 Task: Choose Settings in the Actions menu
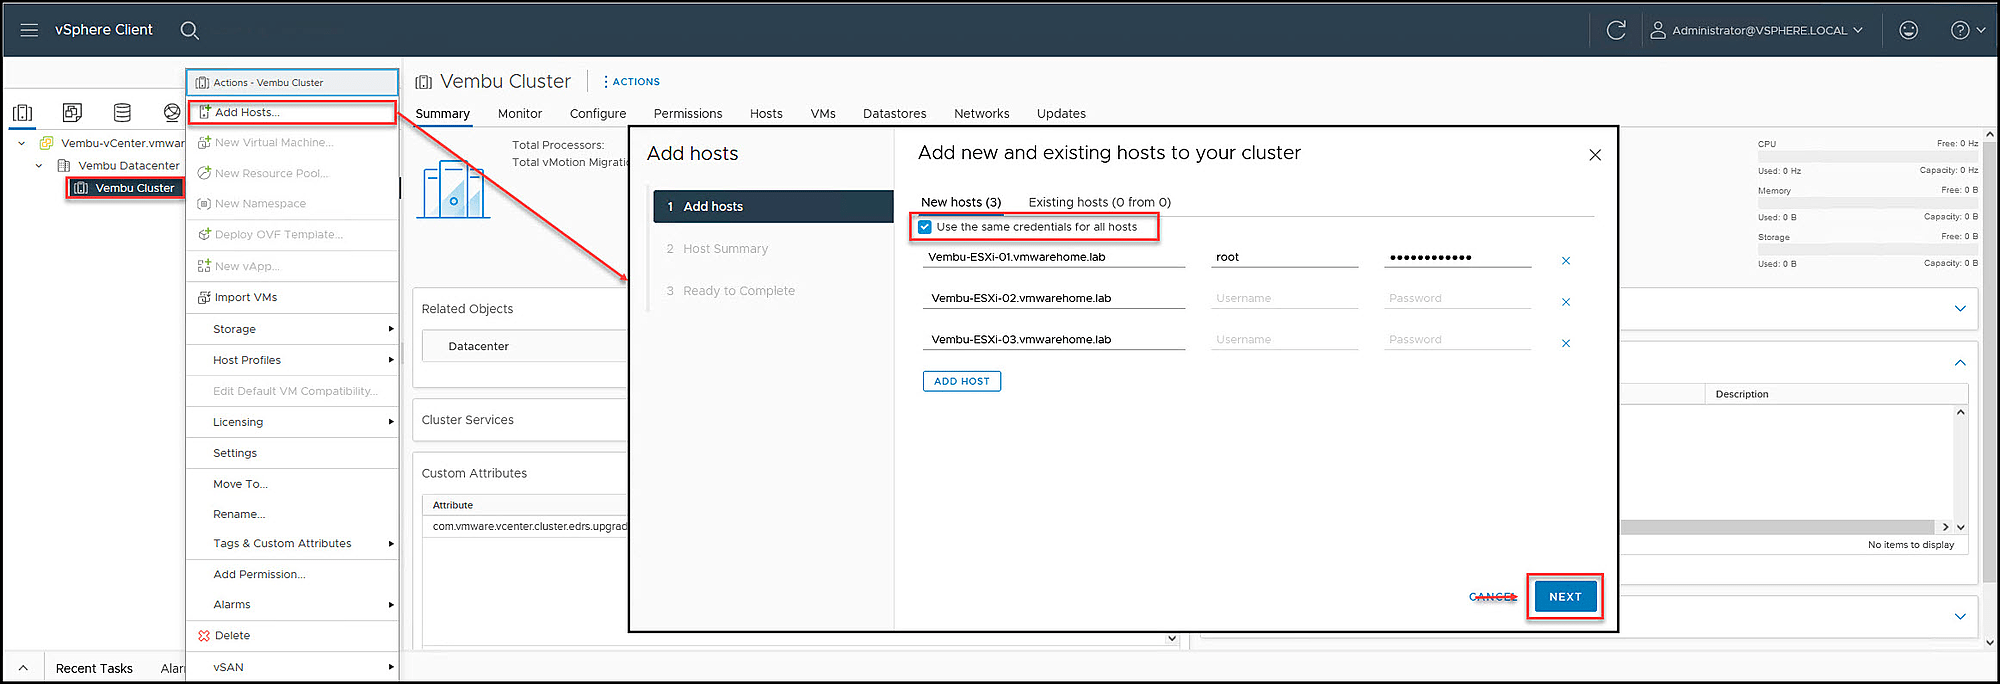coord(292,453)
